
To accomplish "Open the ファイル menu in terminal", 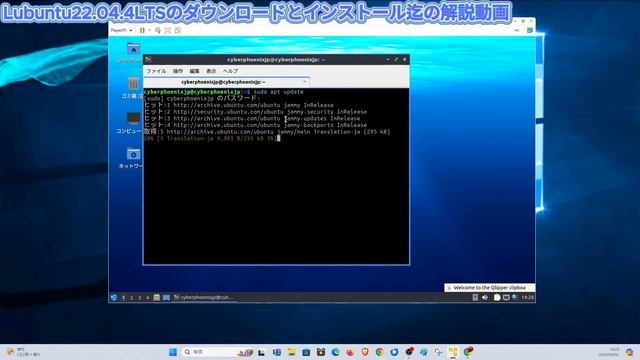I will [x=156, y=71].
